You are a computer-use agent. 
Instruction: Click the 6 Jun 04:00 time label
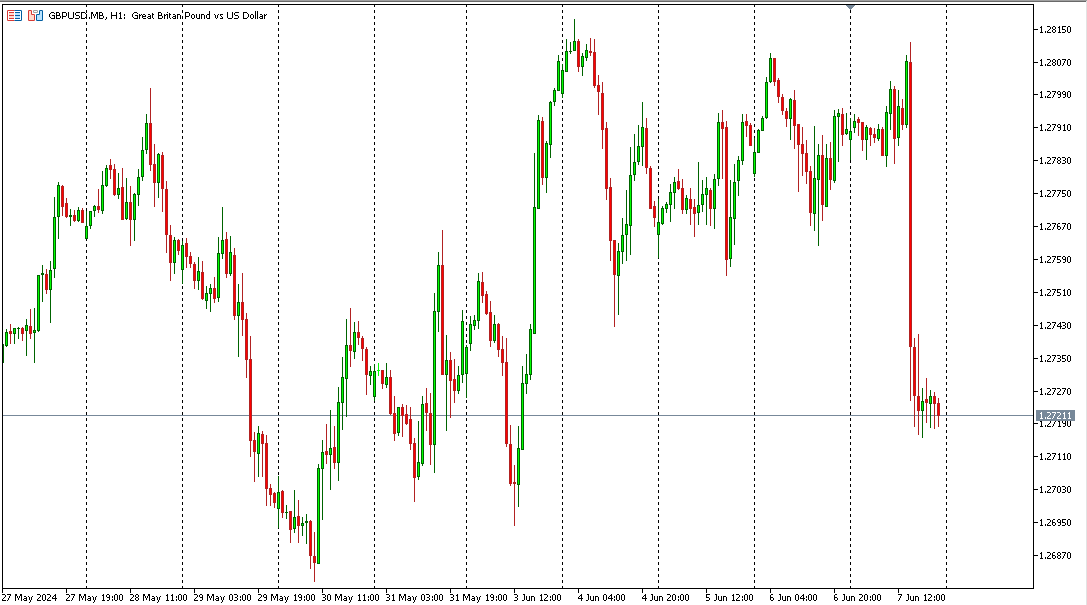coord(793,597)
